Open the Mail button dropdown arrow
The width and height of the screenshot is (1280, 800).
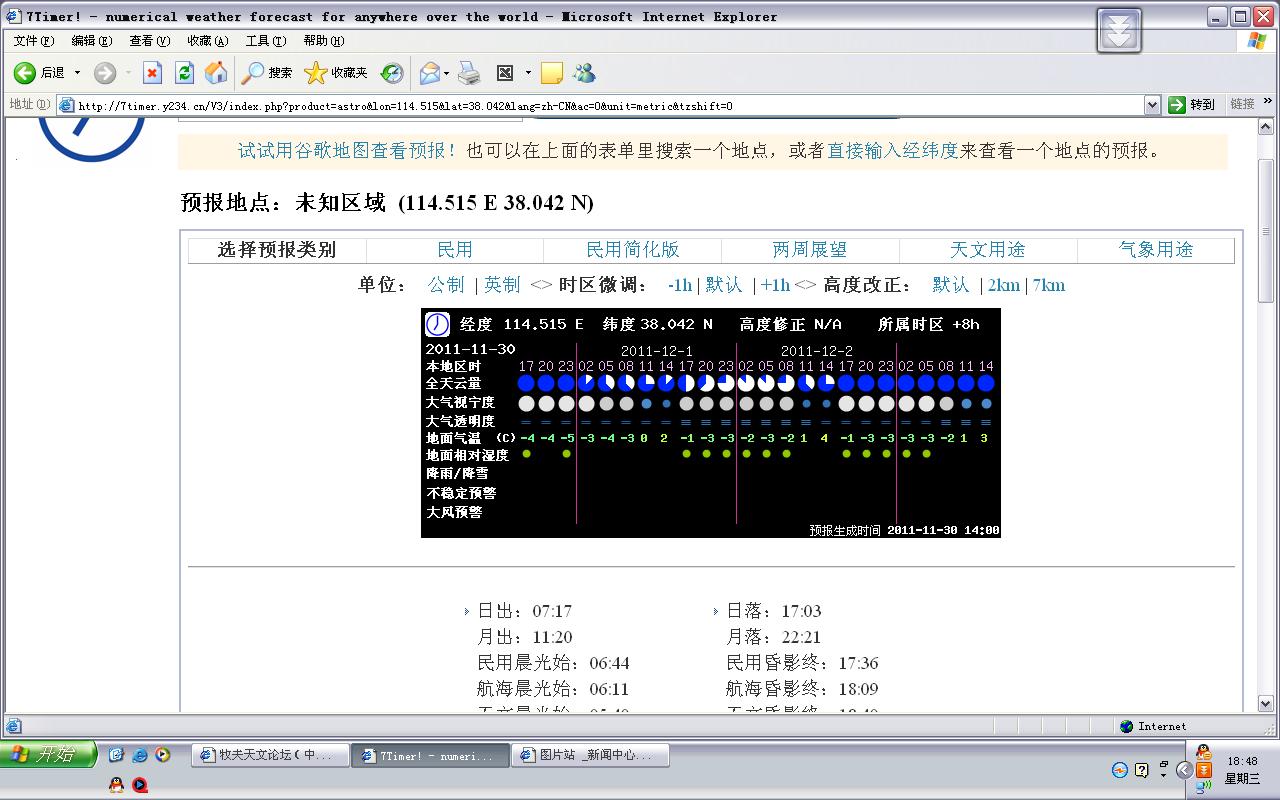coord(446,73)
